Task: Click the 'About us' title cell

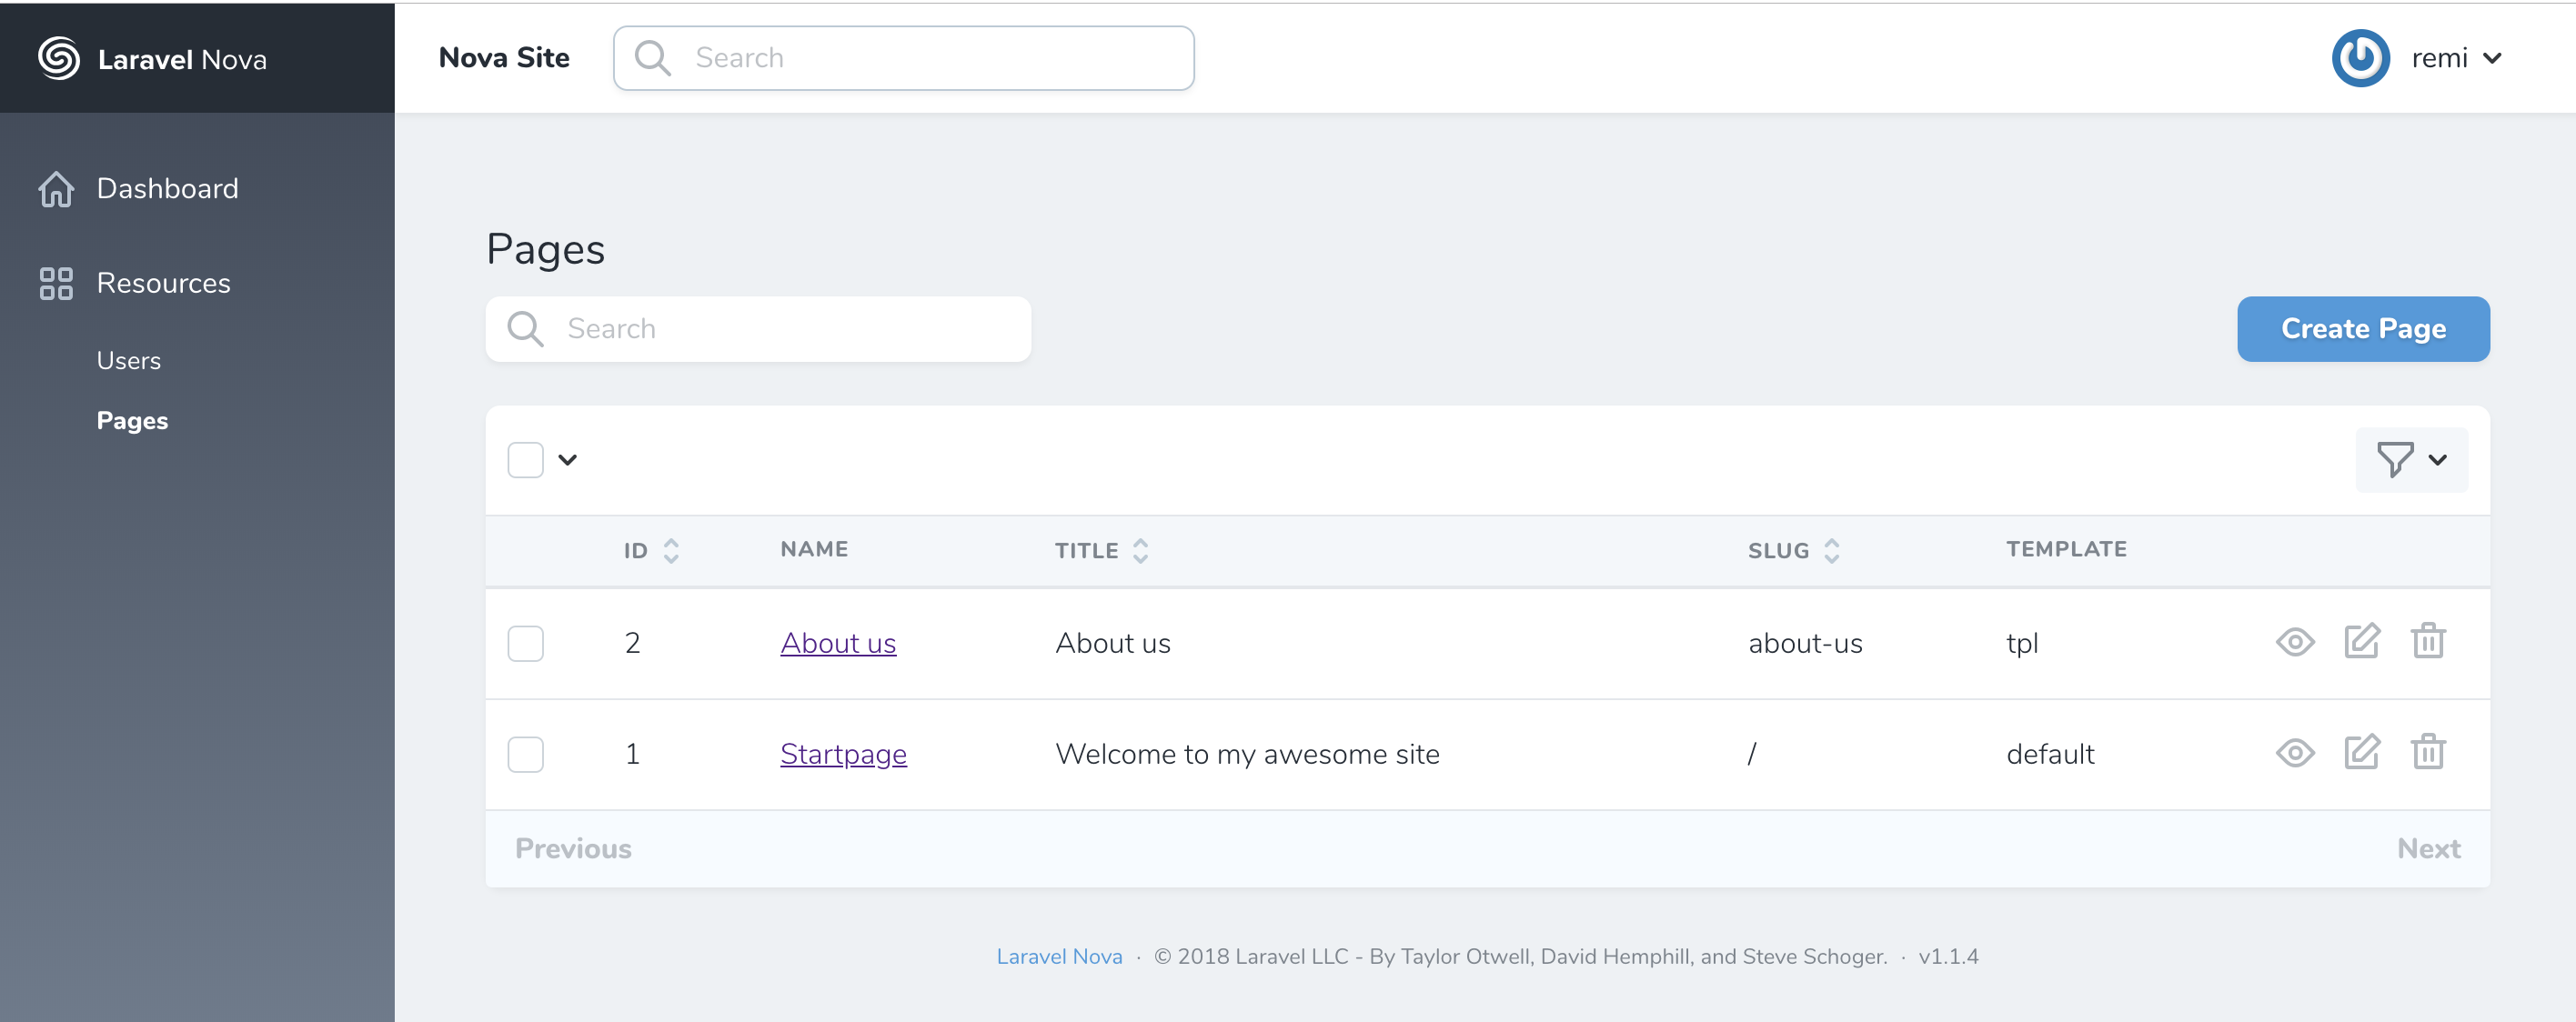Action: (1112, 643)
